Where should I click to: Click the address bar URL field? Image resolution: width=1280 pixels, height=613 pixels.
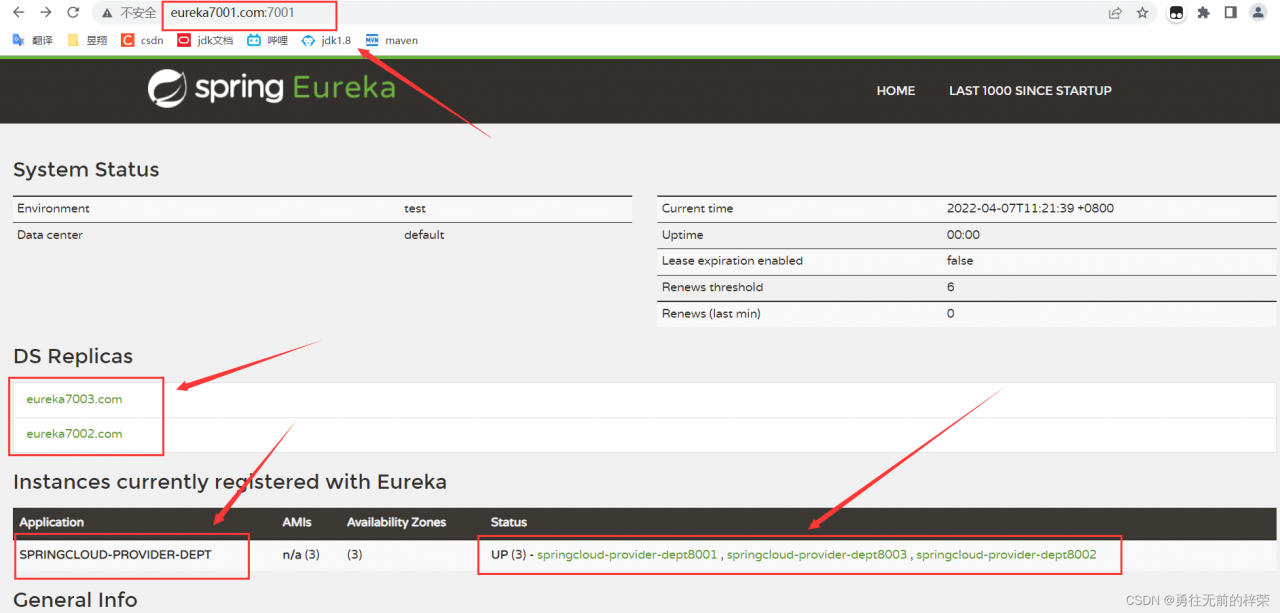click(600, 13)
